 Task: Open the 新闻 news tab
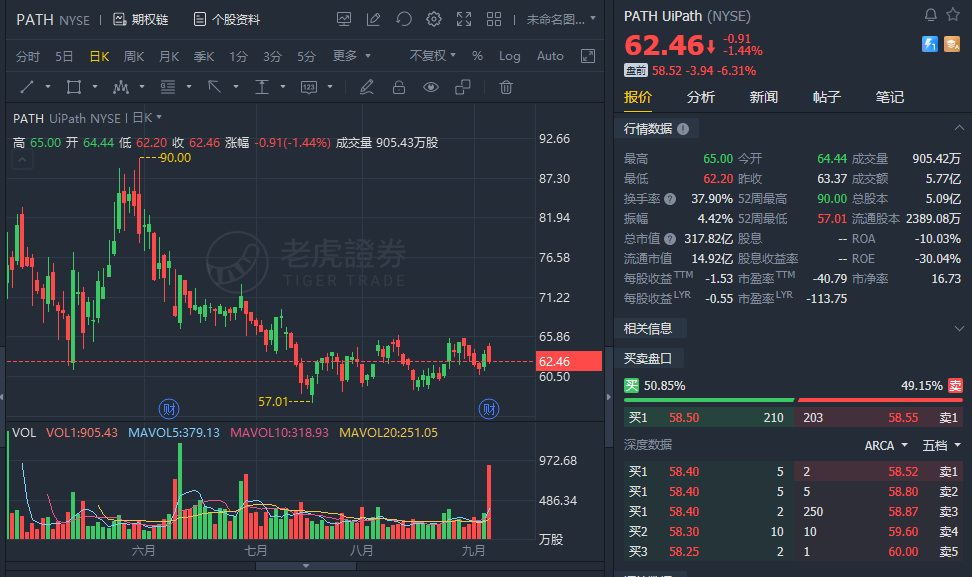(764, 97)
